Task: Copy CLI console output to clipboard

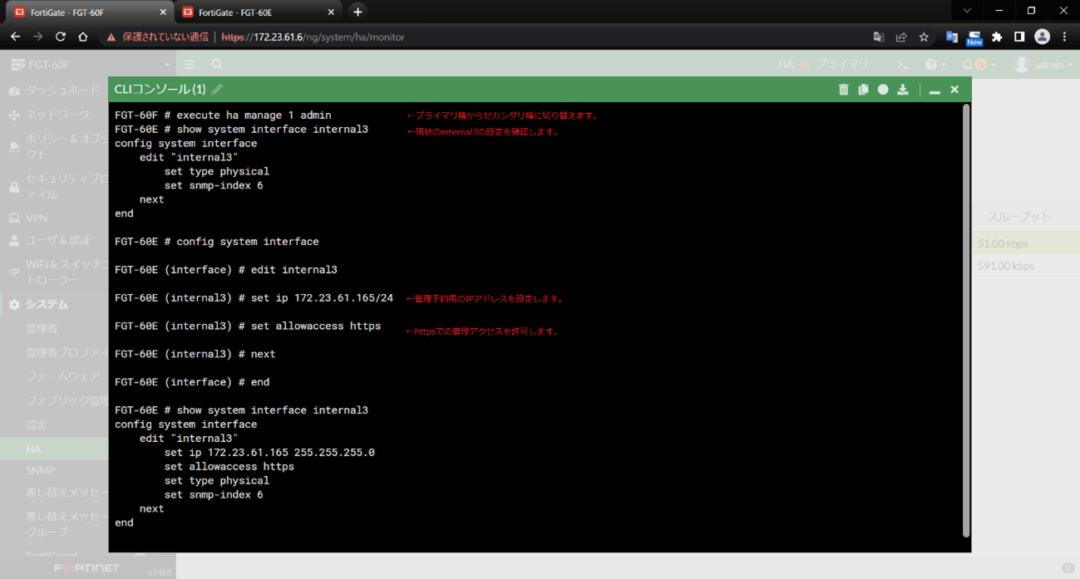Action: 863,90
